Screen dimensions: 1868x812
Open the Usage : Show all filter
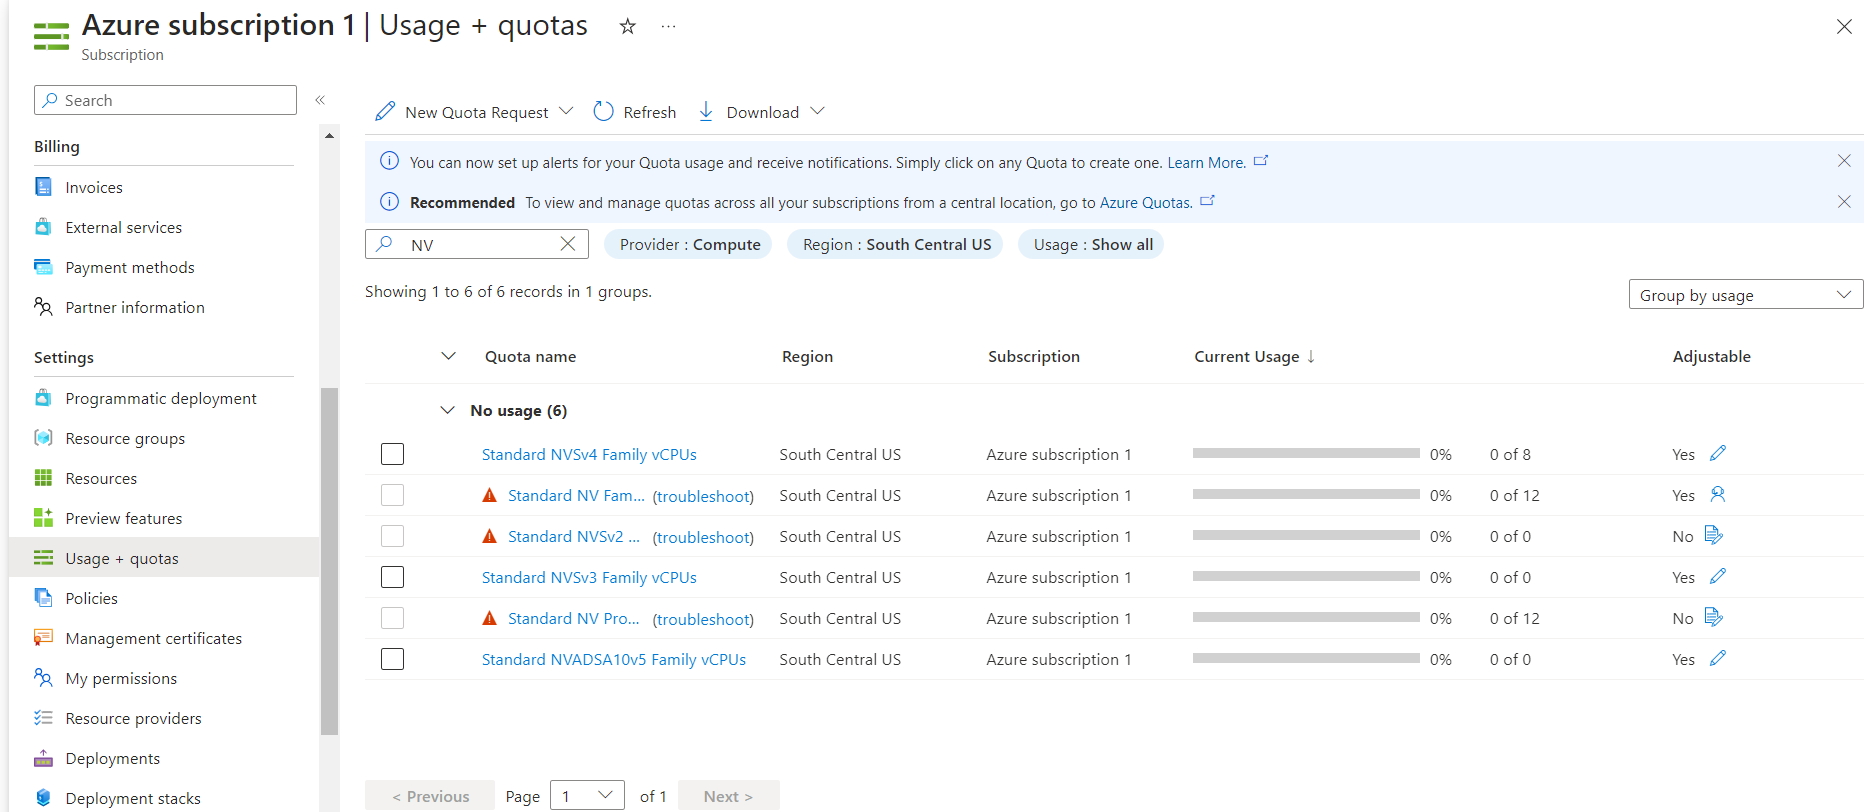coord(1093,244)
